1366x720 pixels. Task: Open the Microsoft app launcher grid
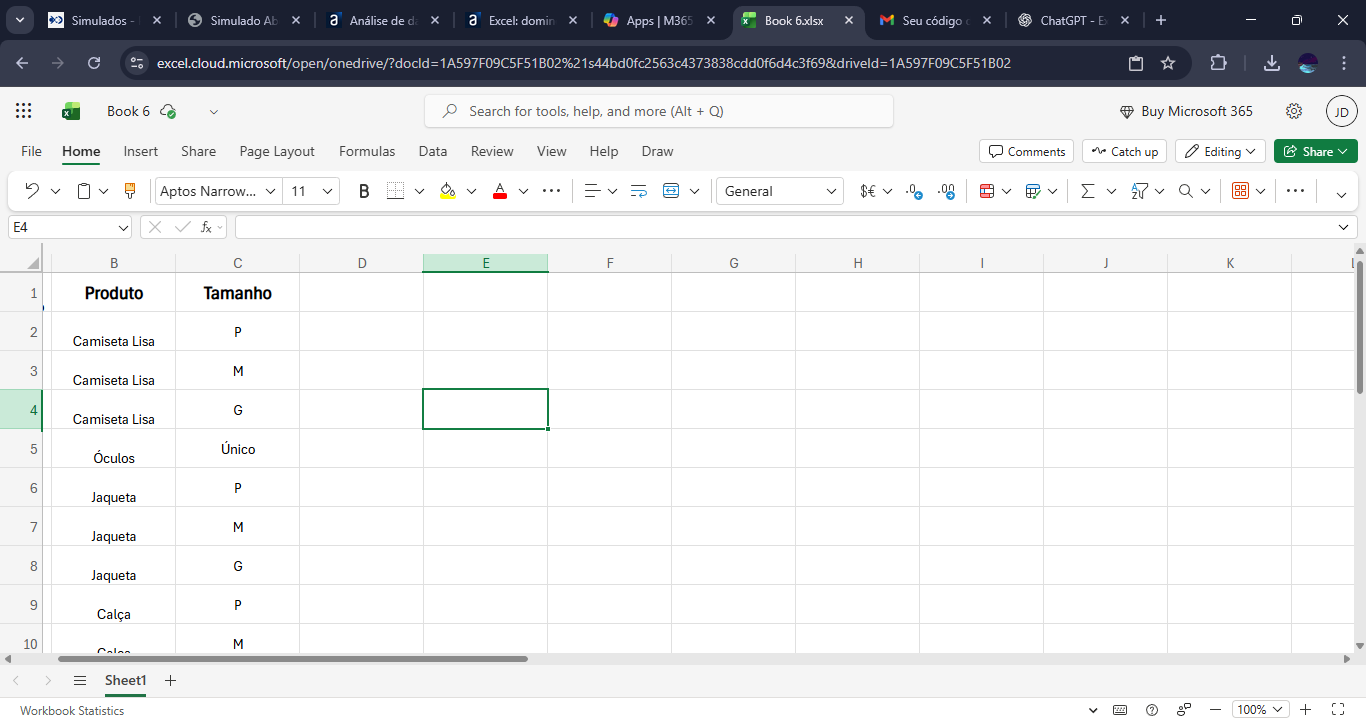(x=24, y=111)
